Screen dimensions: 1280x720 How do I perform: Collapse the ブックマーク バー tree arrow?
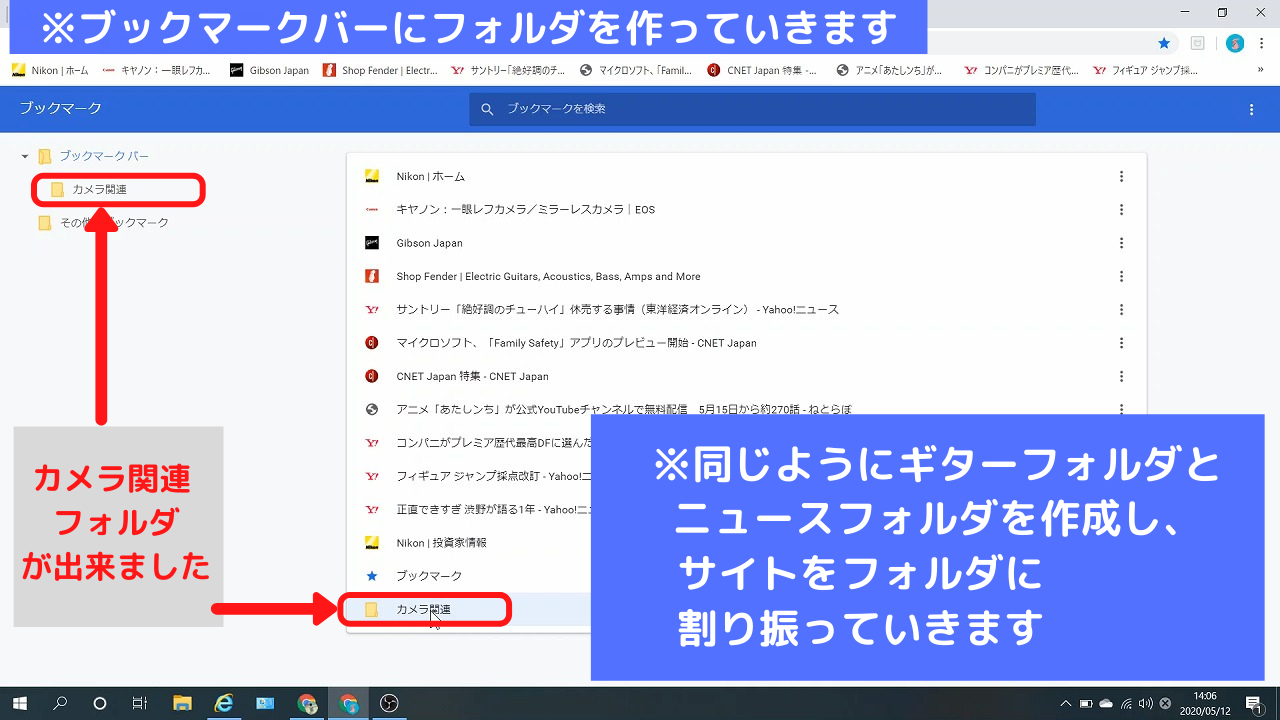[x=25, y=157]
